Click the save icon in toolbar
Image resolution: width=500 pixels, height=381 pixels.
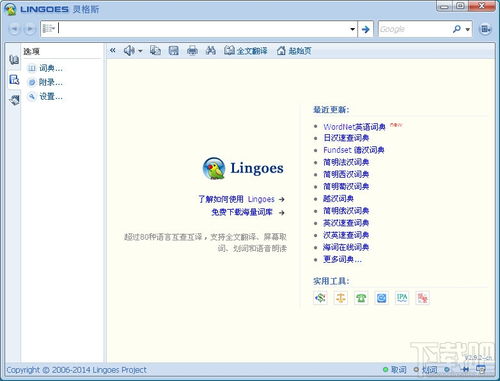pyautogui.click(x=173, y=51)
